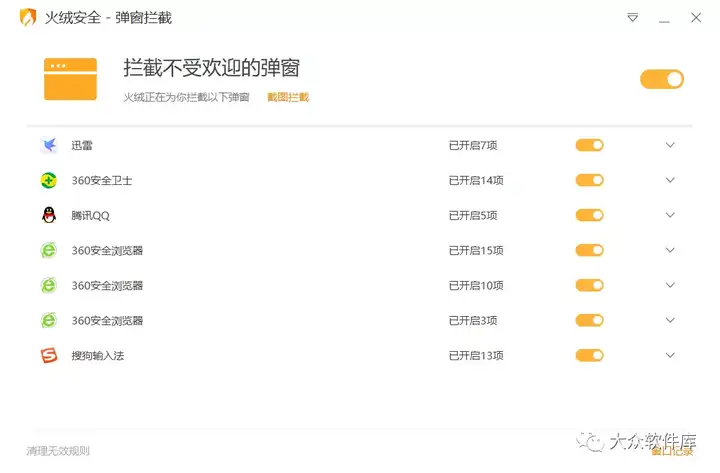The image size is (720, 473).
Task: Turn off 搜狗输入法 blocking switch
Action: [x=590, y=355]
